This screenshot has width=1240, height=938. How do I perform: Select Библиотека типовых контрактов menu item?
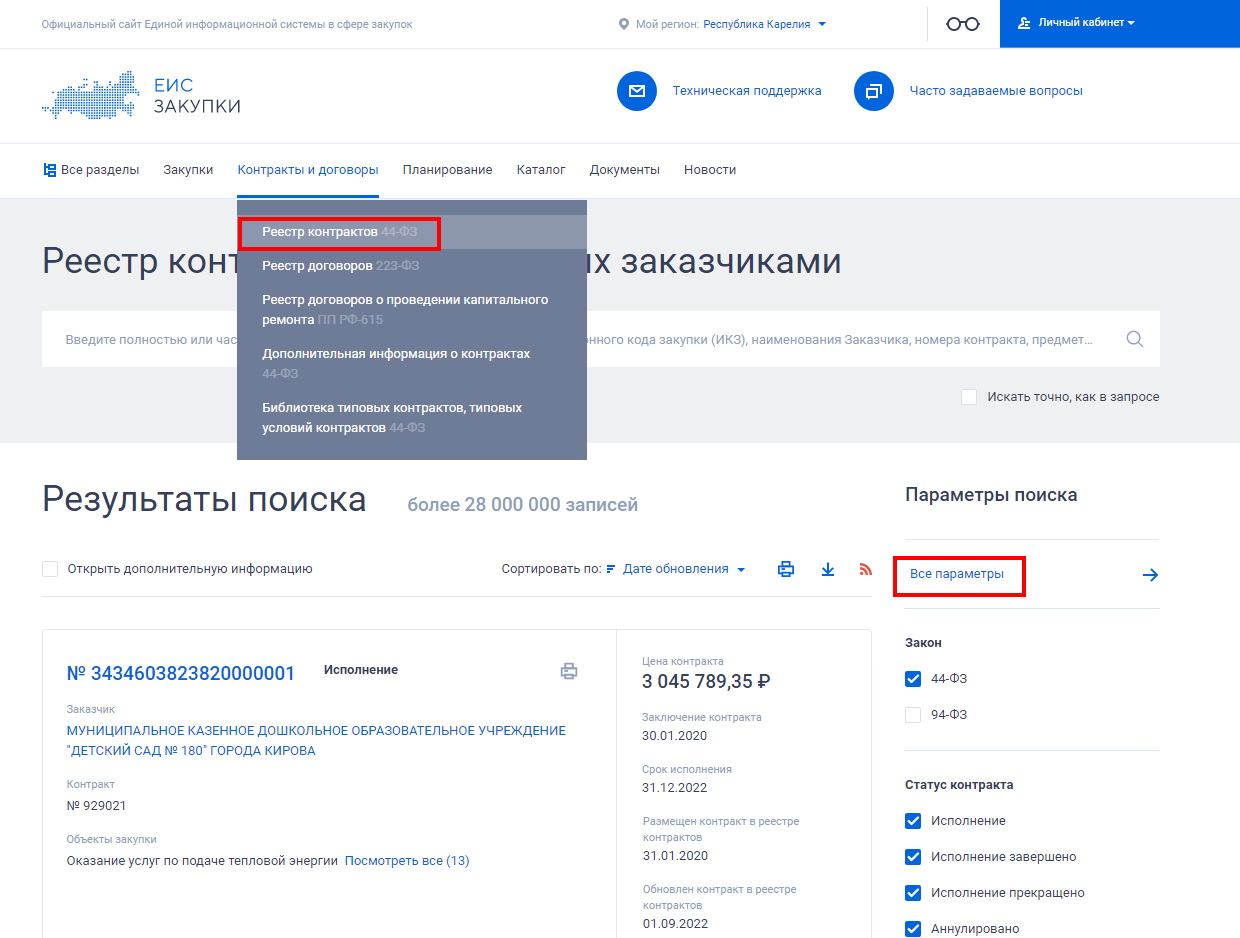(412, 418)
